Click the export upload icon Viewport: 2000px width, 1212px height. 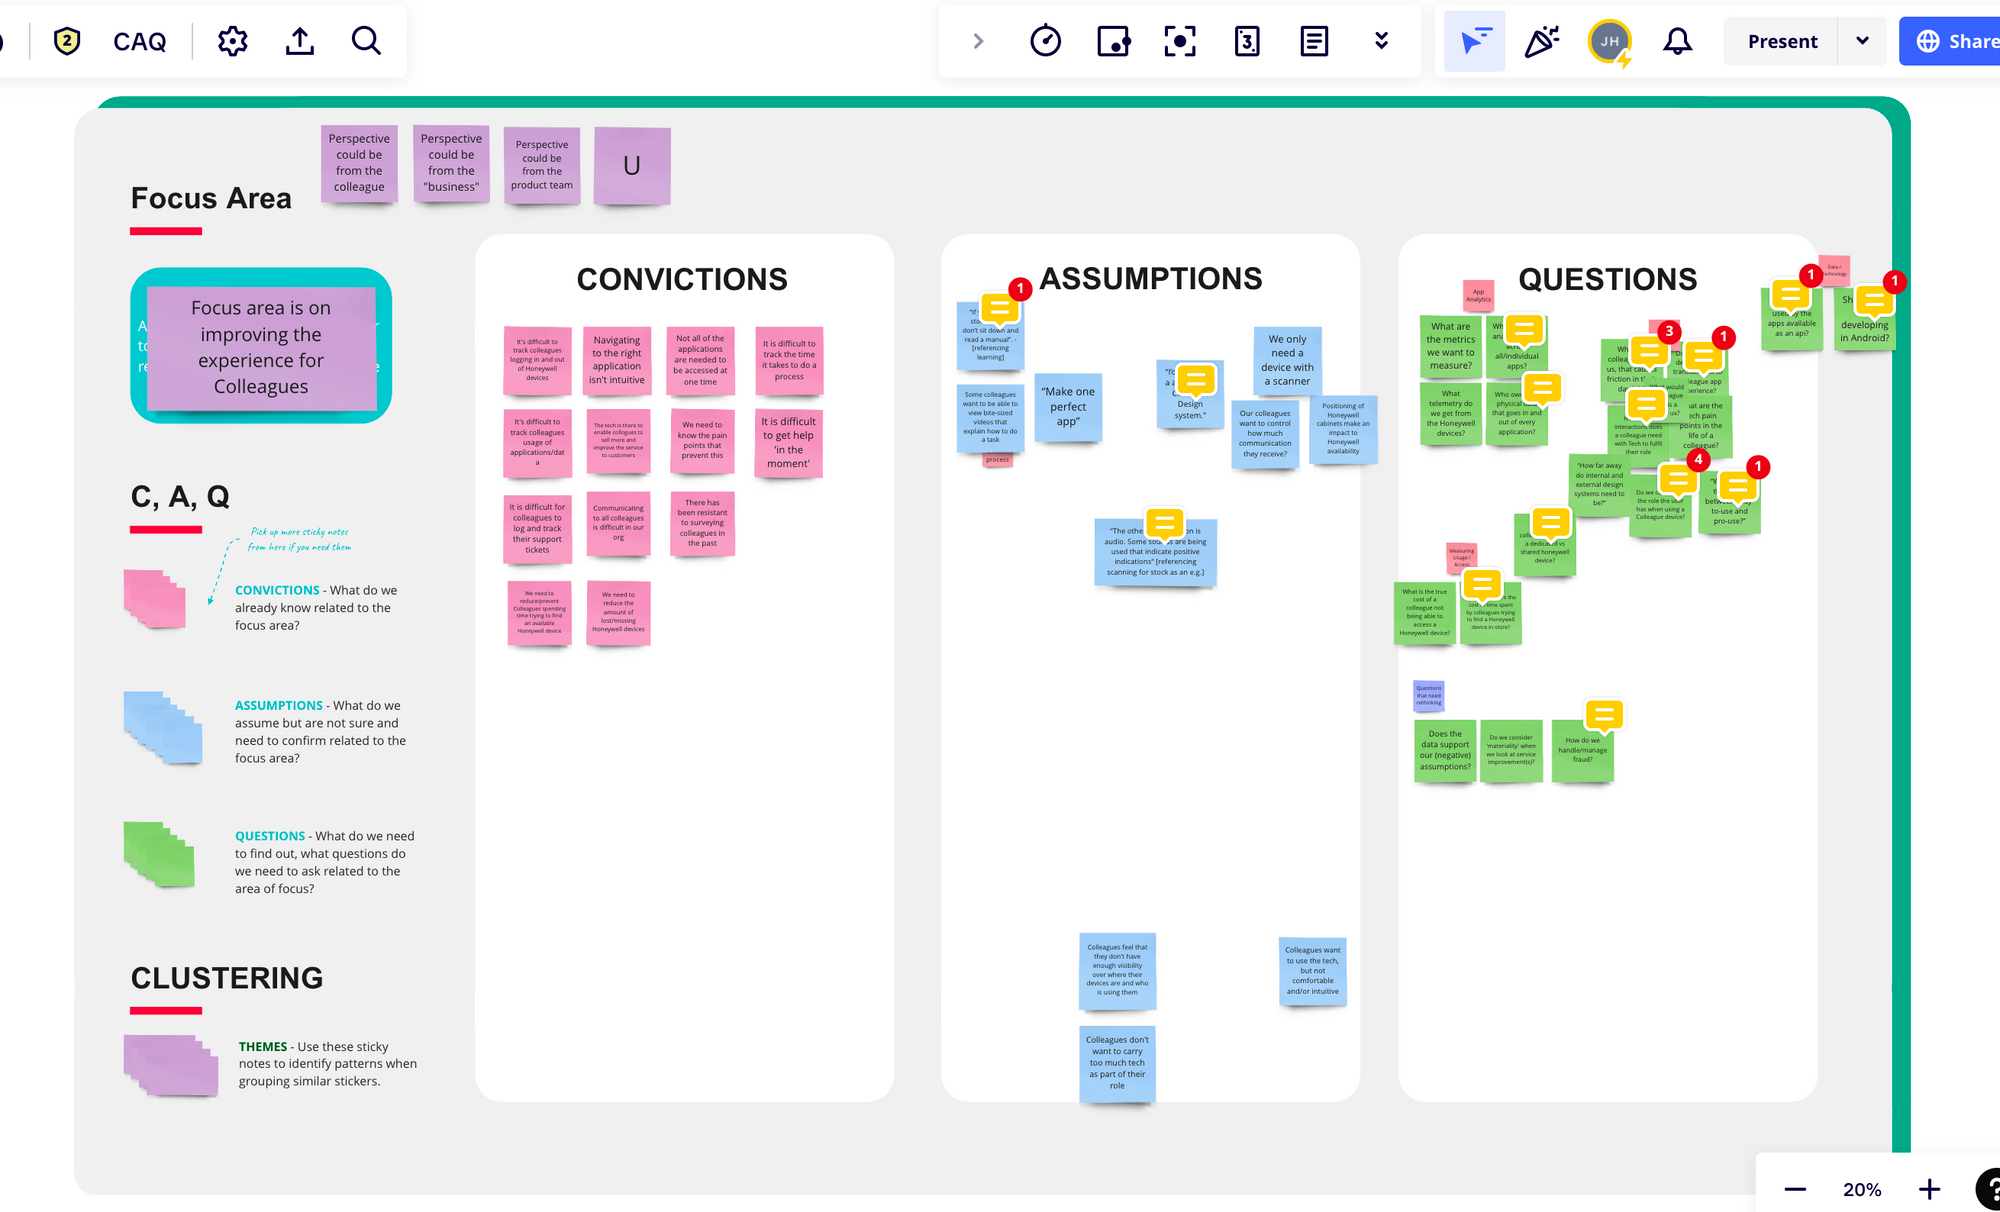coord(299,41)
